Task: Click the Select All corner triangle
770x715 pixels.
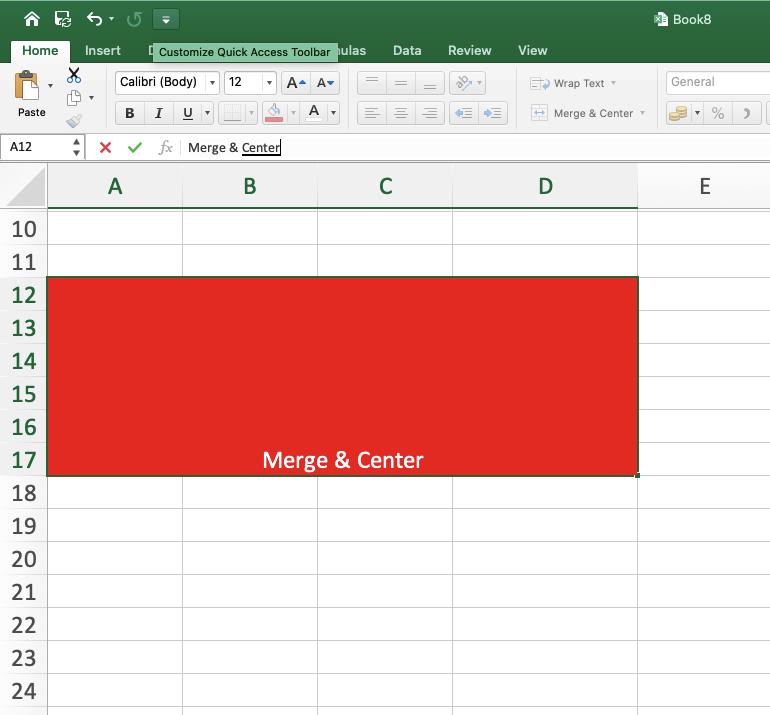Action: 26,187
